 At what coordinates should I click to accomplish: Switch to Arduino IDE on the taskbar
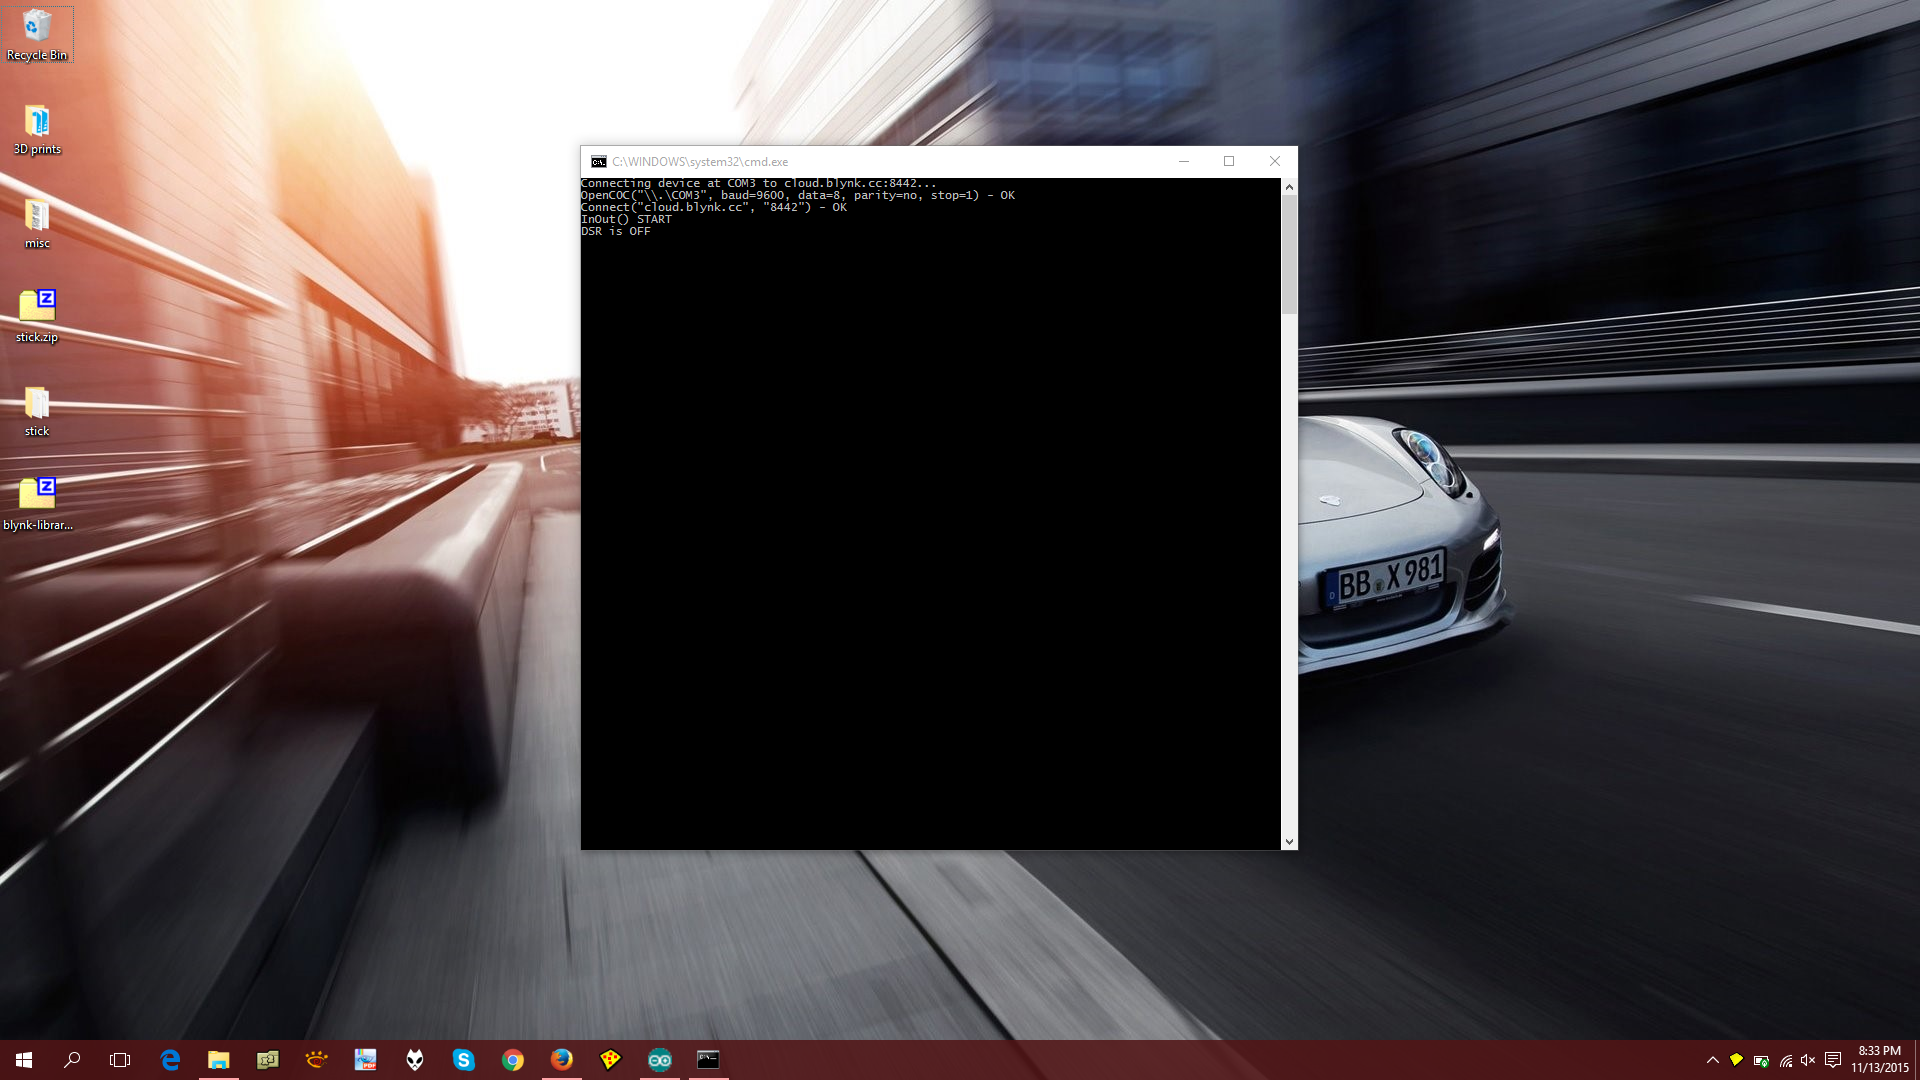(659, 1060)
